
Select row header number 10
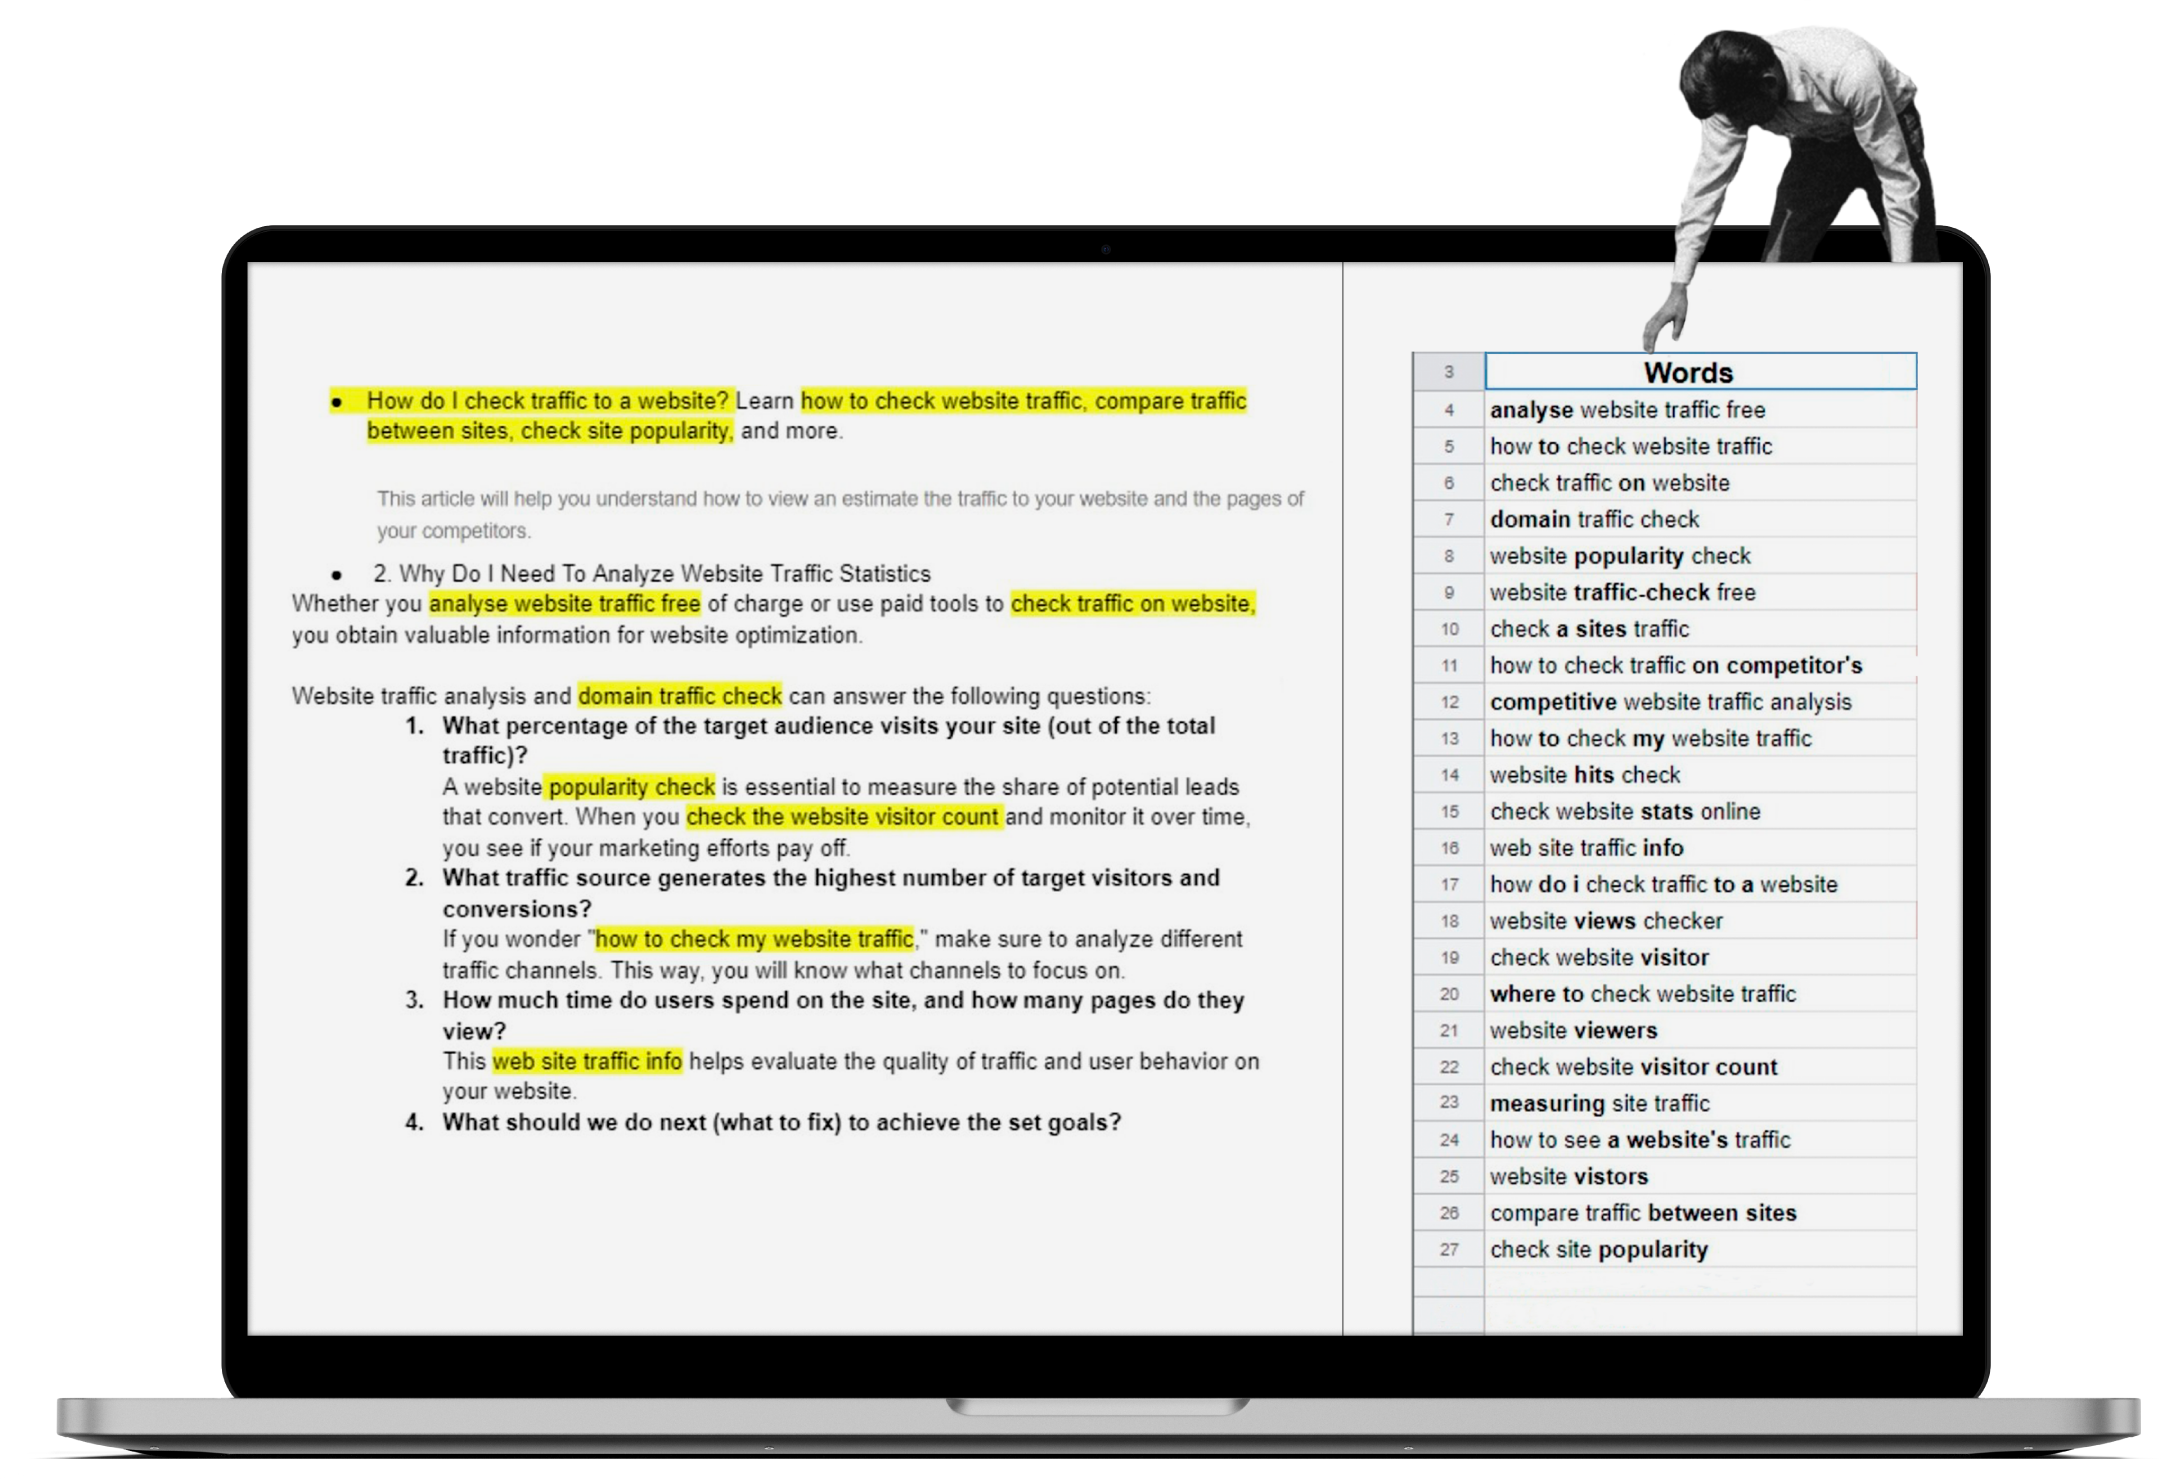coord(1449,629)
